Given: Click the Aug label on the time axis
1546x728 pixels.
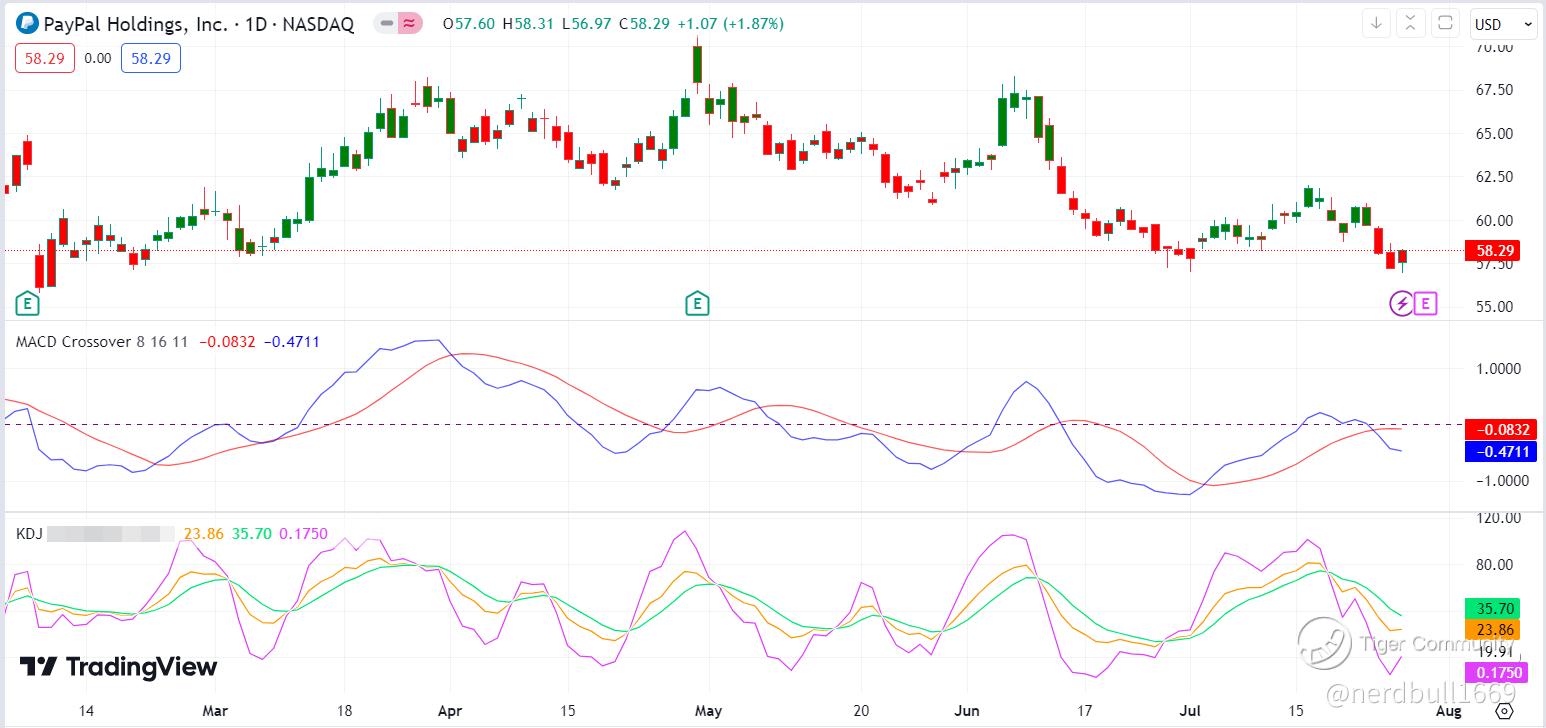Looking at the screenshot, I should (1449, 712).
